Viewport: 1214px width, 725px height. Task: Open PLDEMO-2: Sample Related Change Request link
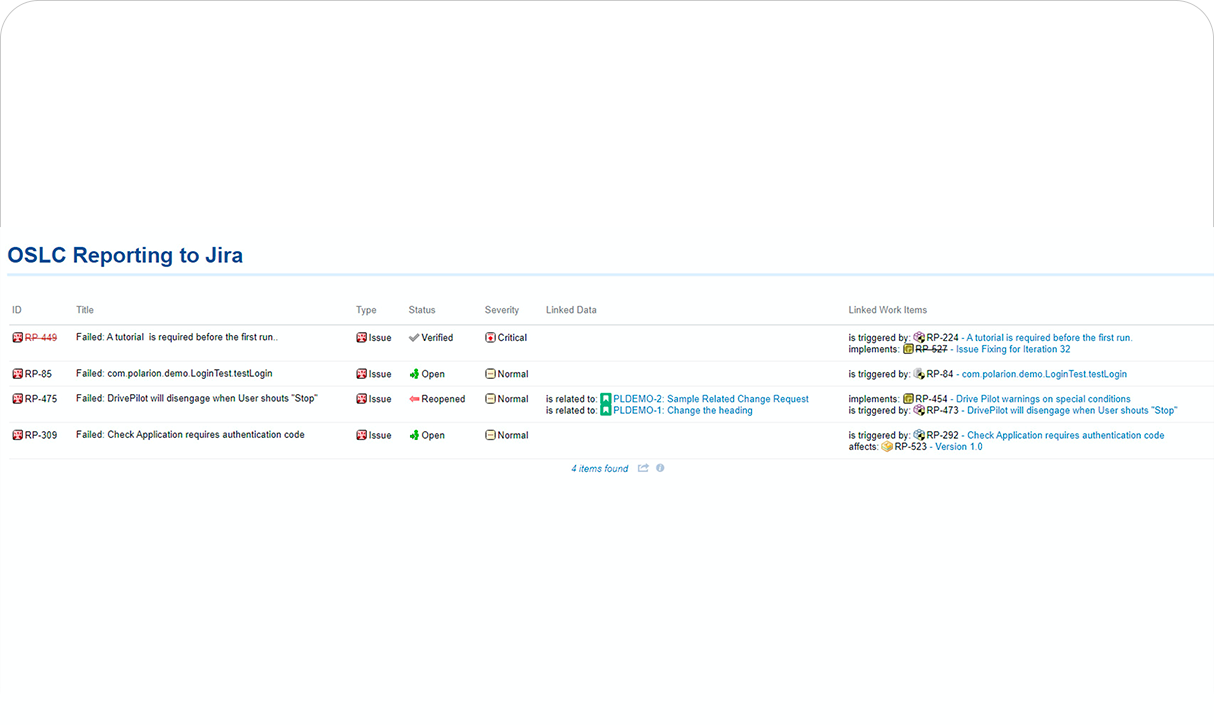click(713, 398)
